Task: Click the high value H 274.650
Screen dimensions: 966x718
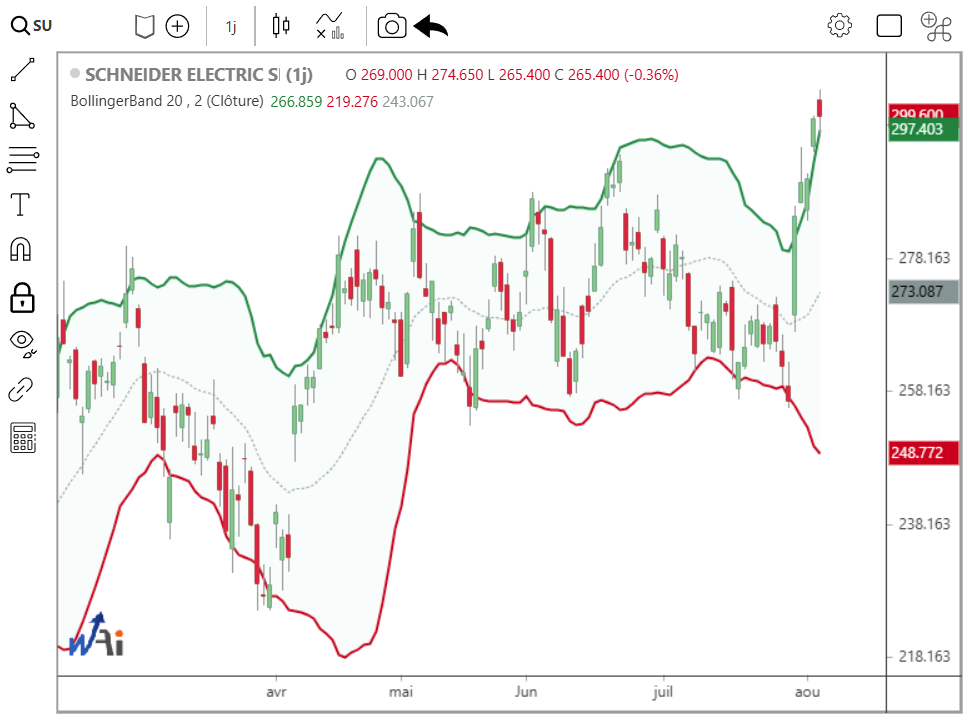Action: tap(450, 75)
